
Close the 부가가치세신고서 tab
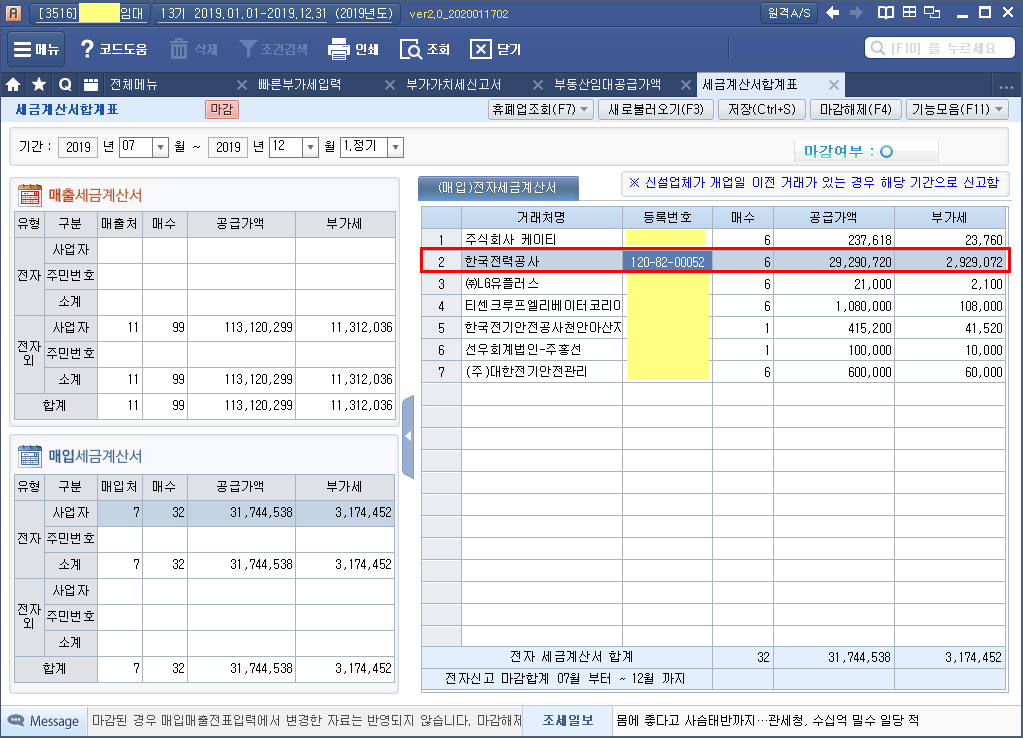tap(538, 85)
